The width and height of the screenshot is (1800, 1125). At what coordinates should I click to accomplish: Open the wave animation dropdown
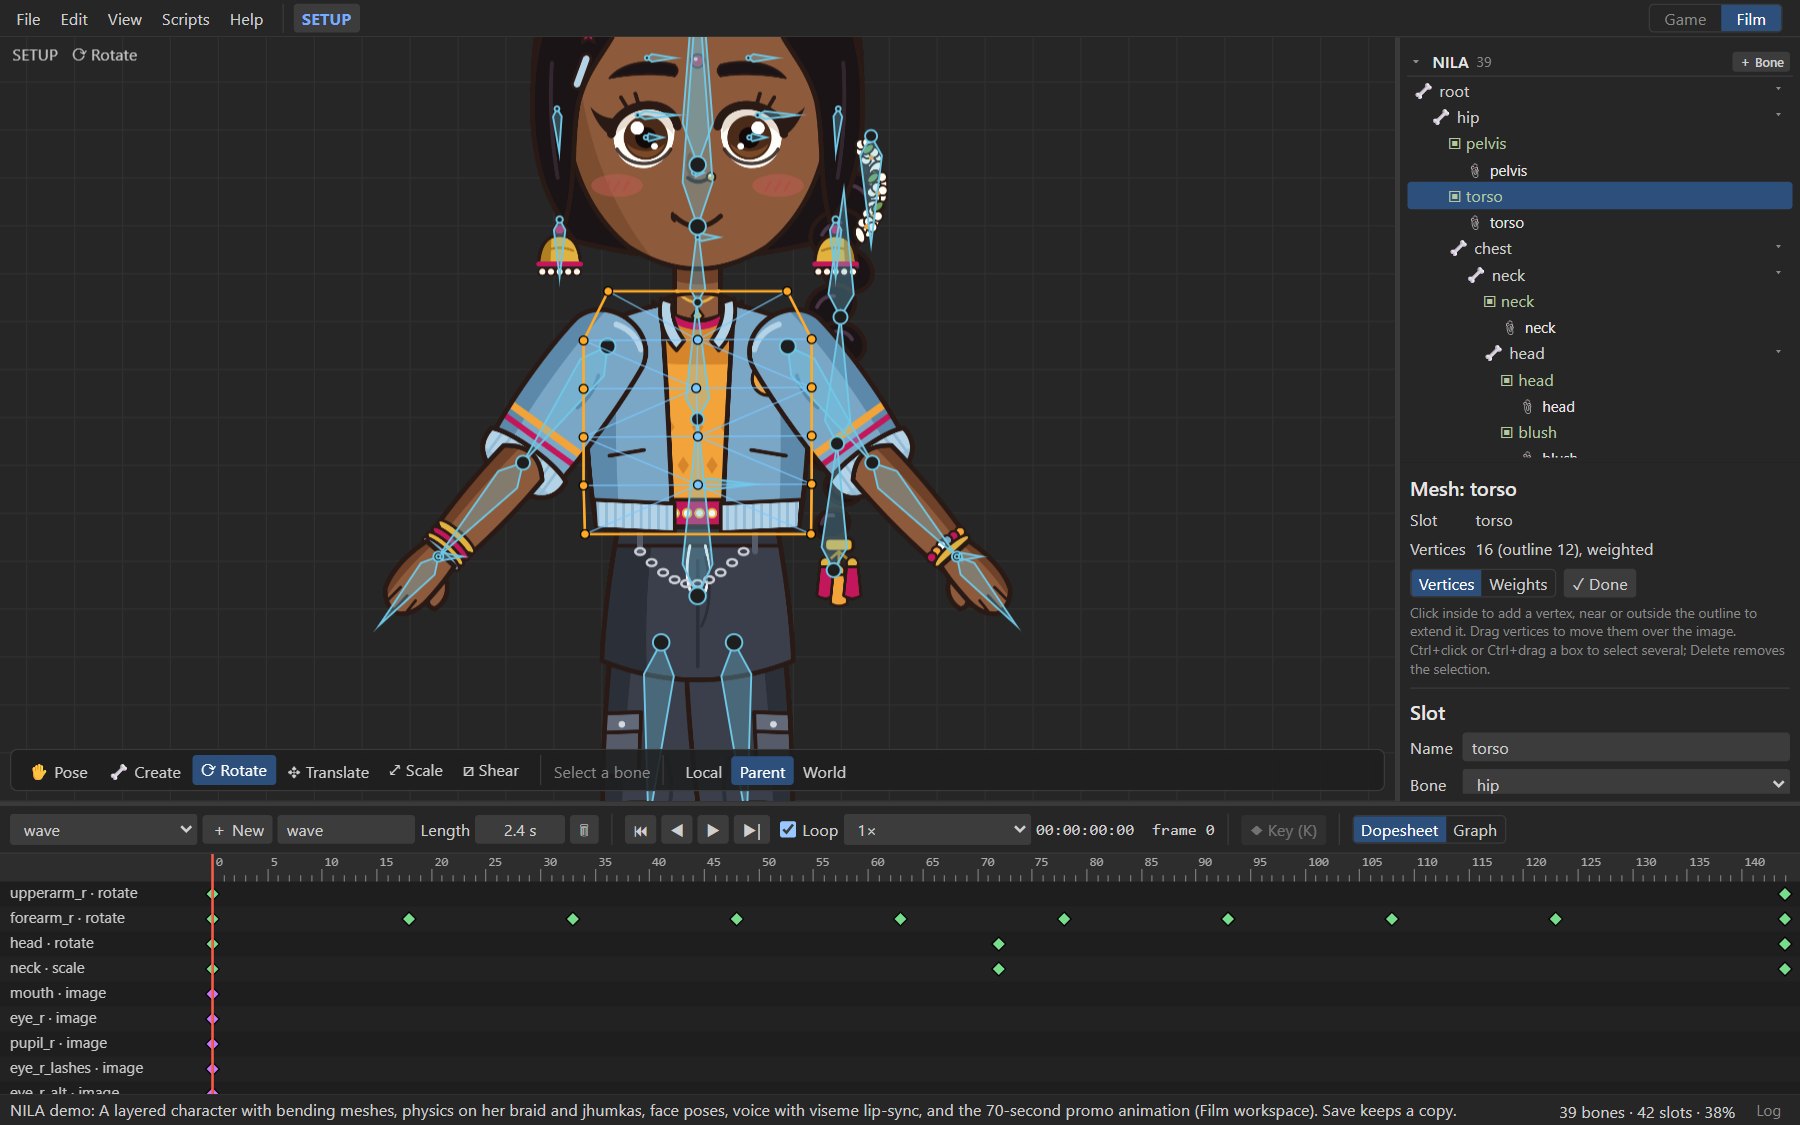coord(104,830)
